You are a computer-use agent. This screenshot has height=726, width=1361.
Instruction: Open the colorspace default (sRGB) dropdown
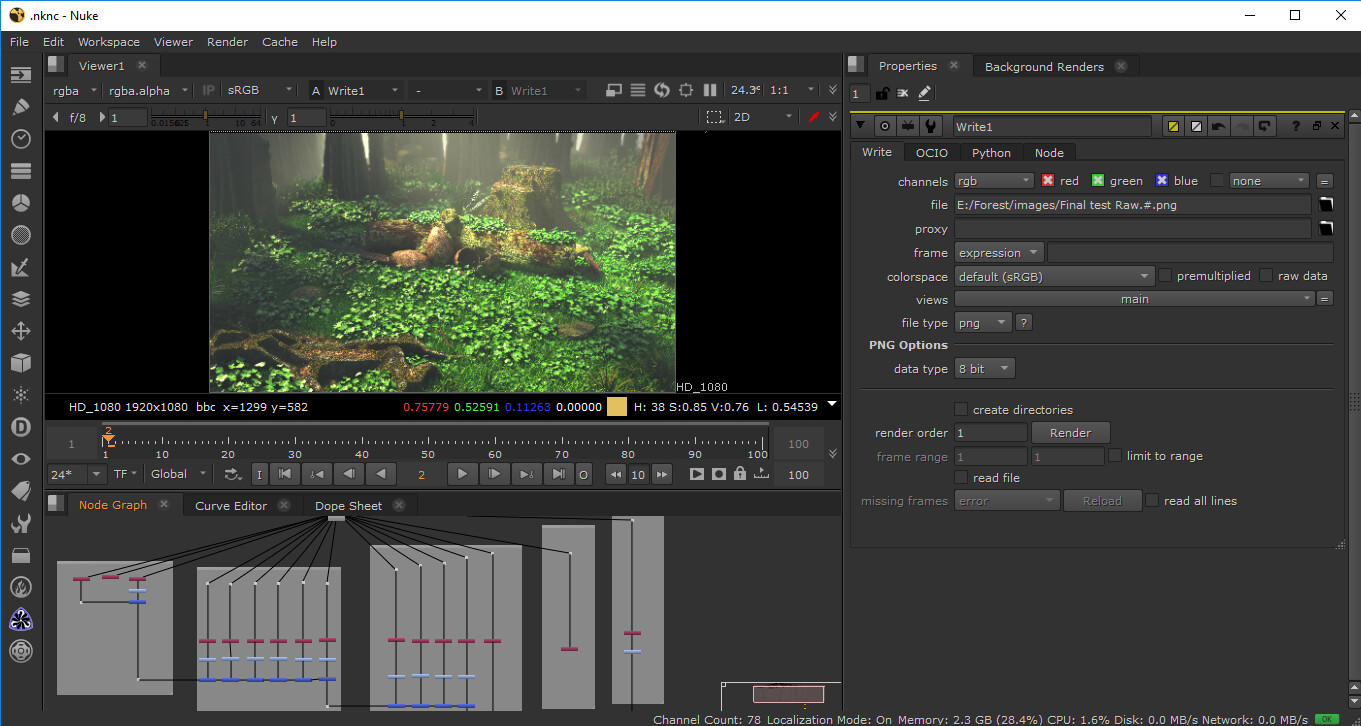tap(1055, 277)
